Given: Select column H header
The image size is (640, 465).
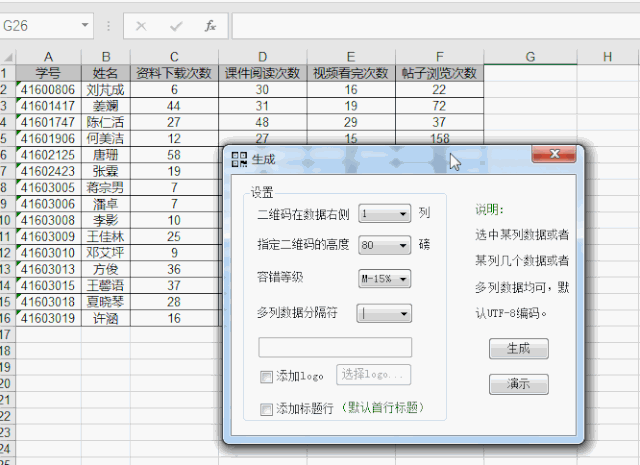Looking at the screenshot, I should (x=607, y=57).
